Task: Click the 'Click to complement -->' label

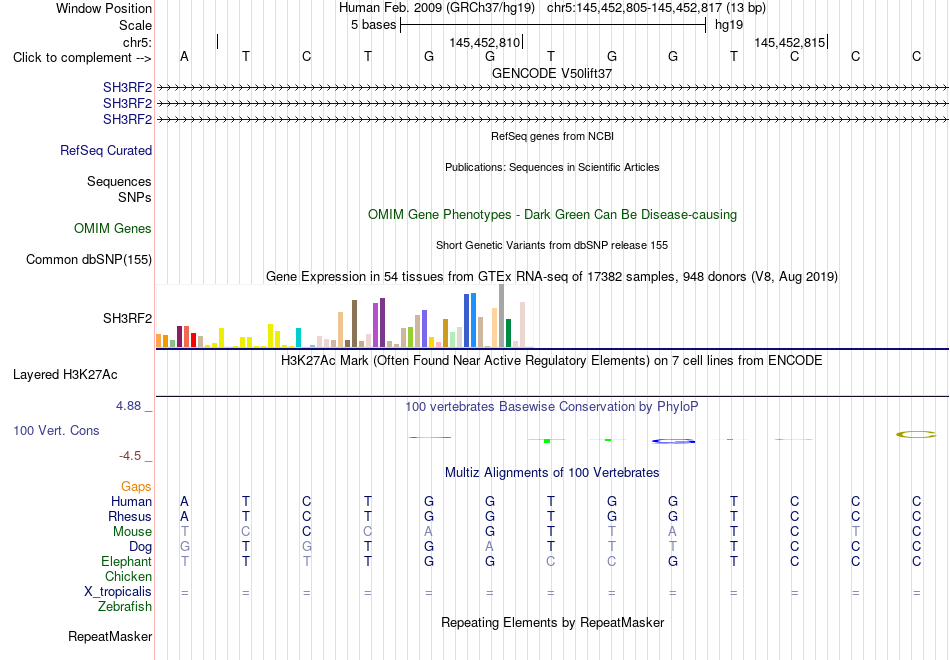Action: pos(82,58)
